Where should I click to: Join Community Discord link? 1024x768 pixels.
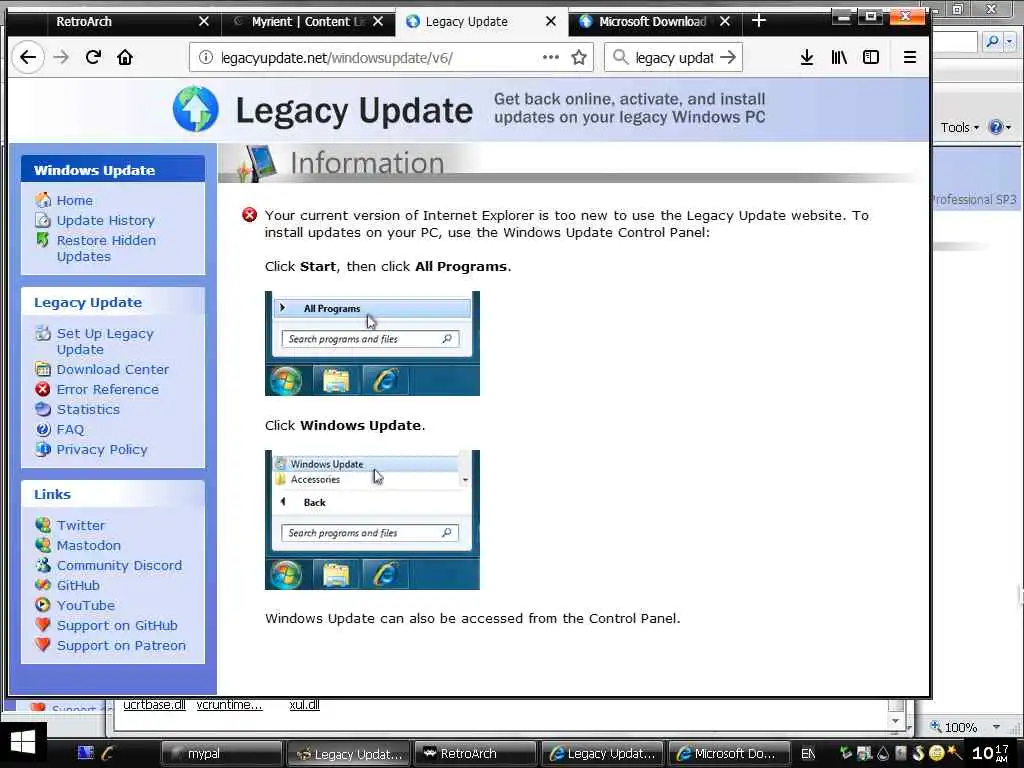pyautogui.click(x=119, y=566)
